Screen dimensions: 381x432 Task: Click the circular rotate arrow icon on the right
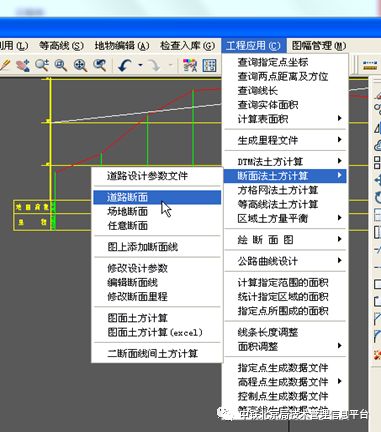point(377,197)
